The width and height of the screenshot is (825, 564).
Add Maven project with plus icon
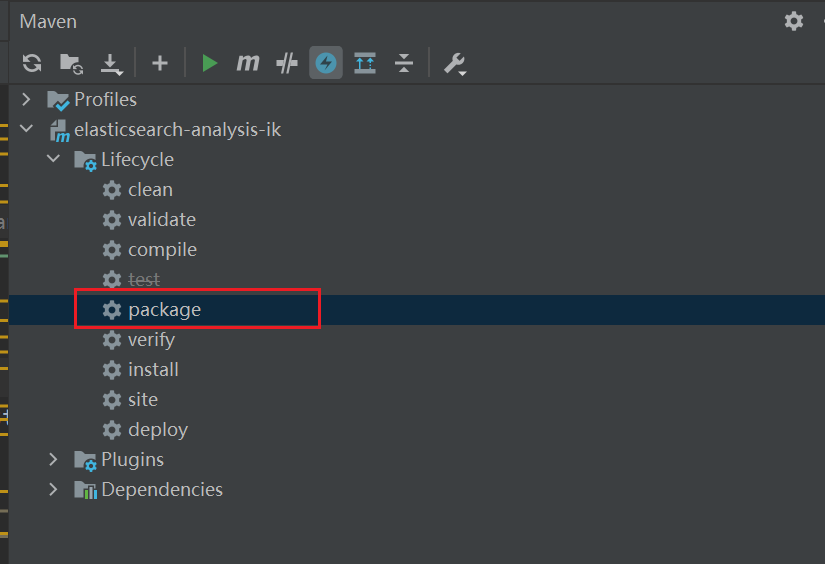[159, 63]
